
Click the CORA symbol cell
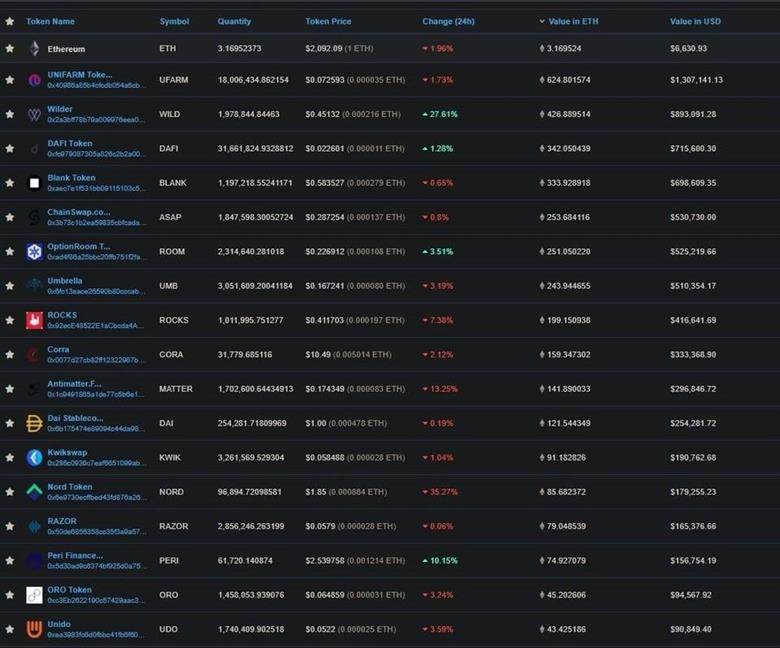171,355
